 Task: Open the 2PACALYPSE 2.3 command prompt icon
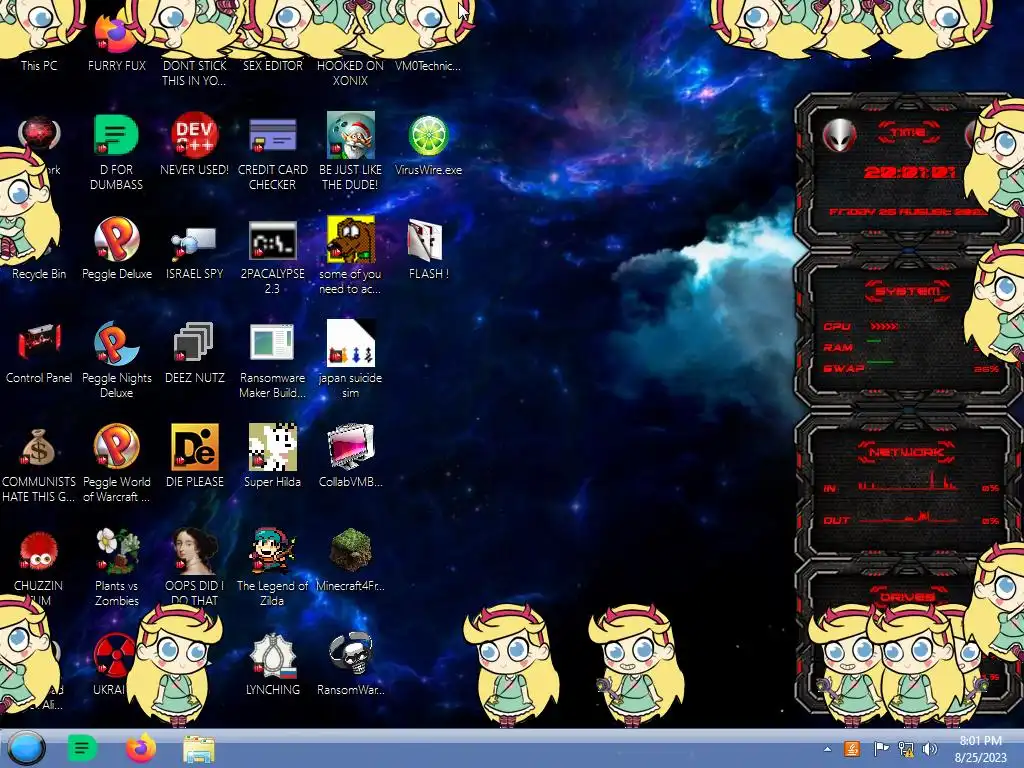[272, 239]
